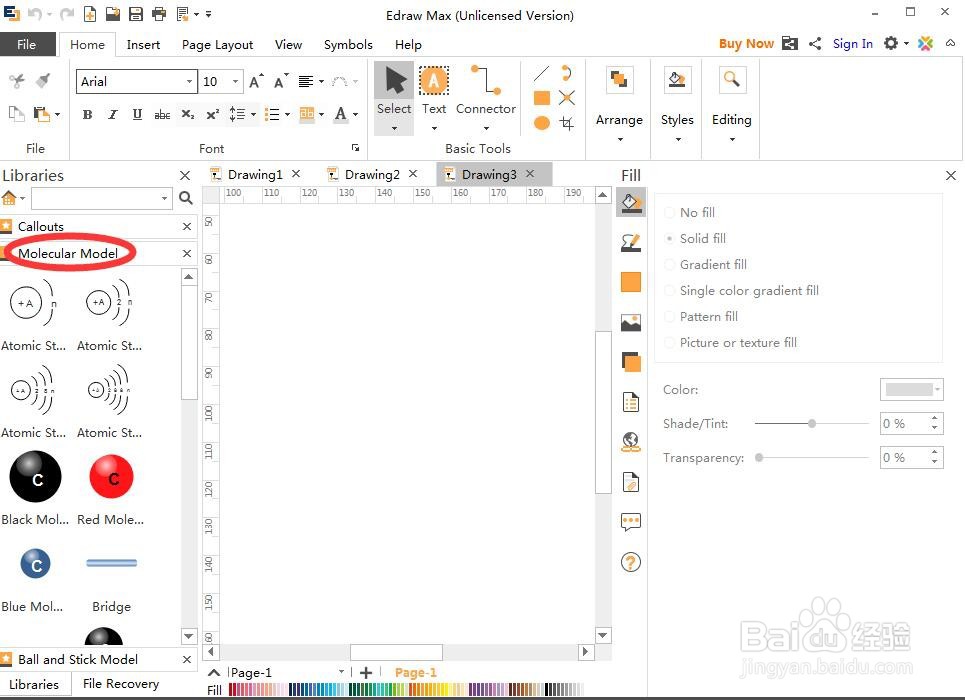Choose the Connector tool

pos(486,97)
